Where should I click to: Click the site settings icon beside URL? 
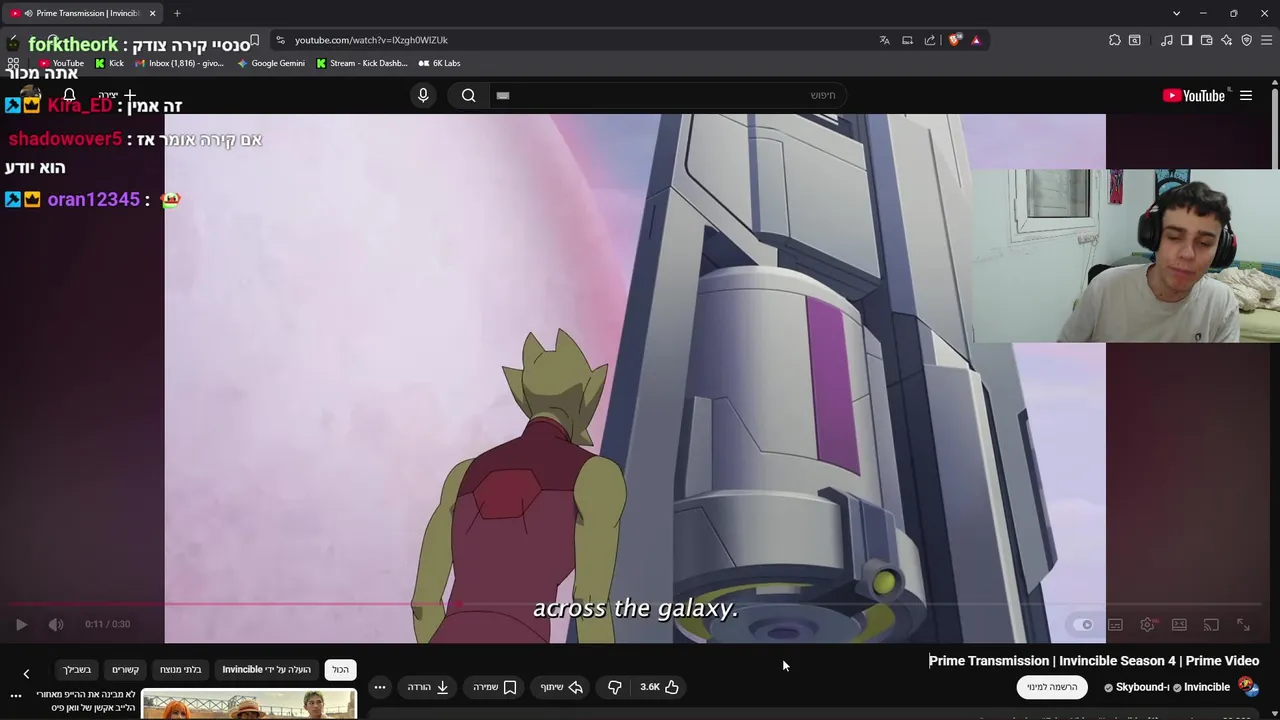coord(281,40)
